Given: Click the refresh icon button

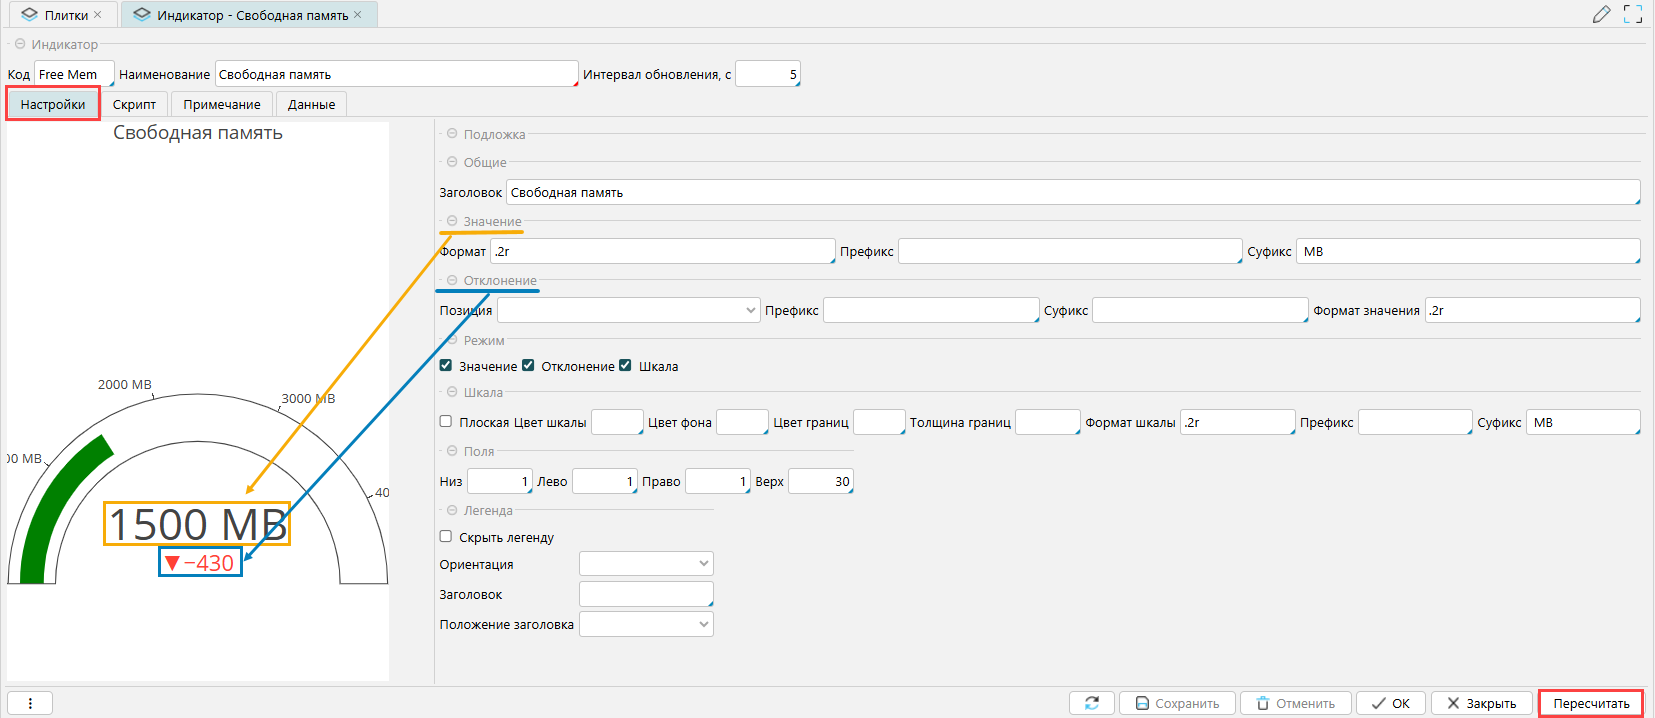Looking at the screenshot, I should [x=1091, y=703].
